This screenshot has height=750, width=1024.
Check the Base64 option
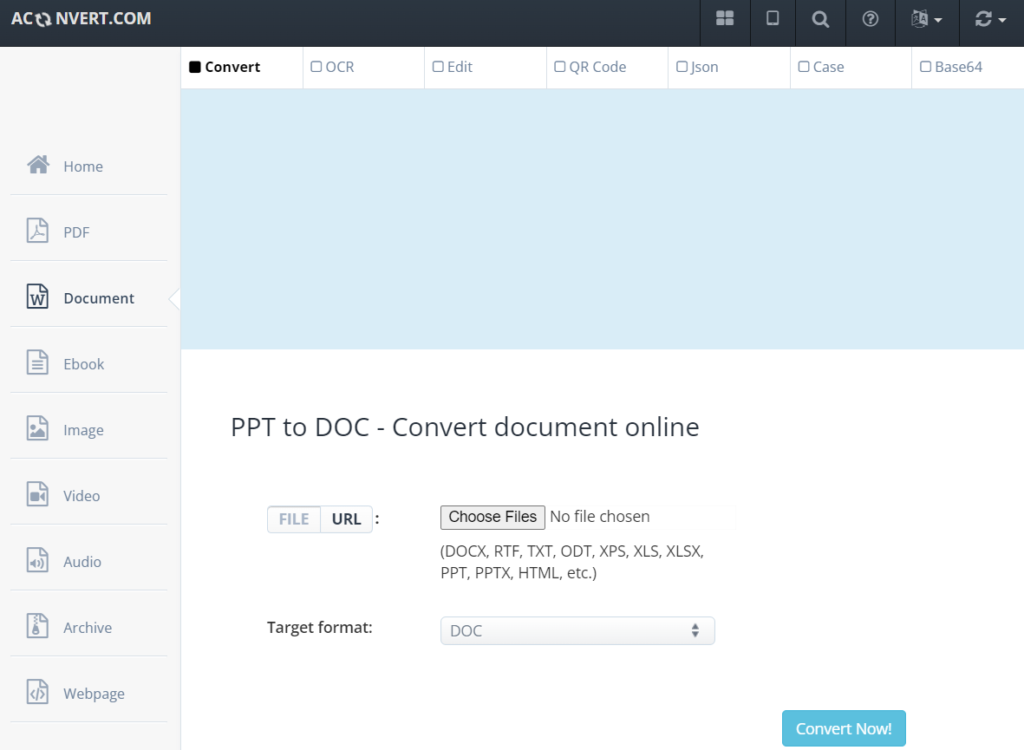coord(924,66)
